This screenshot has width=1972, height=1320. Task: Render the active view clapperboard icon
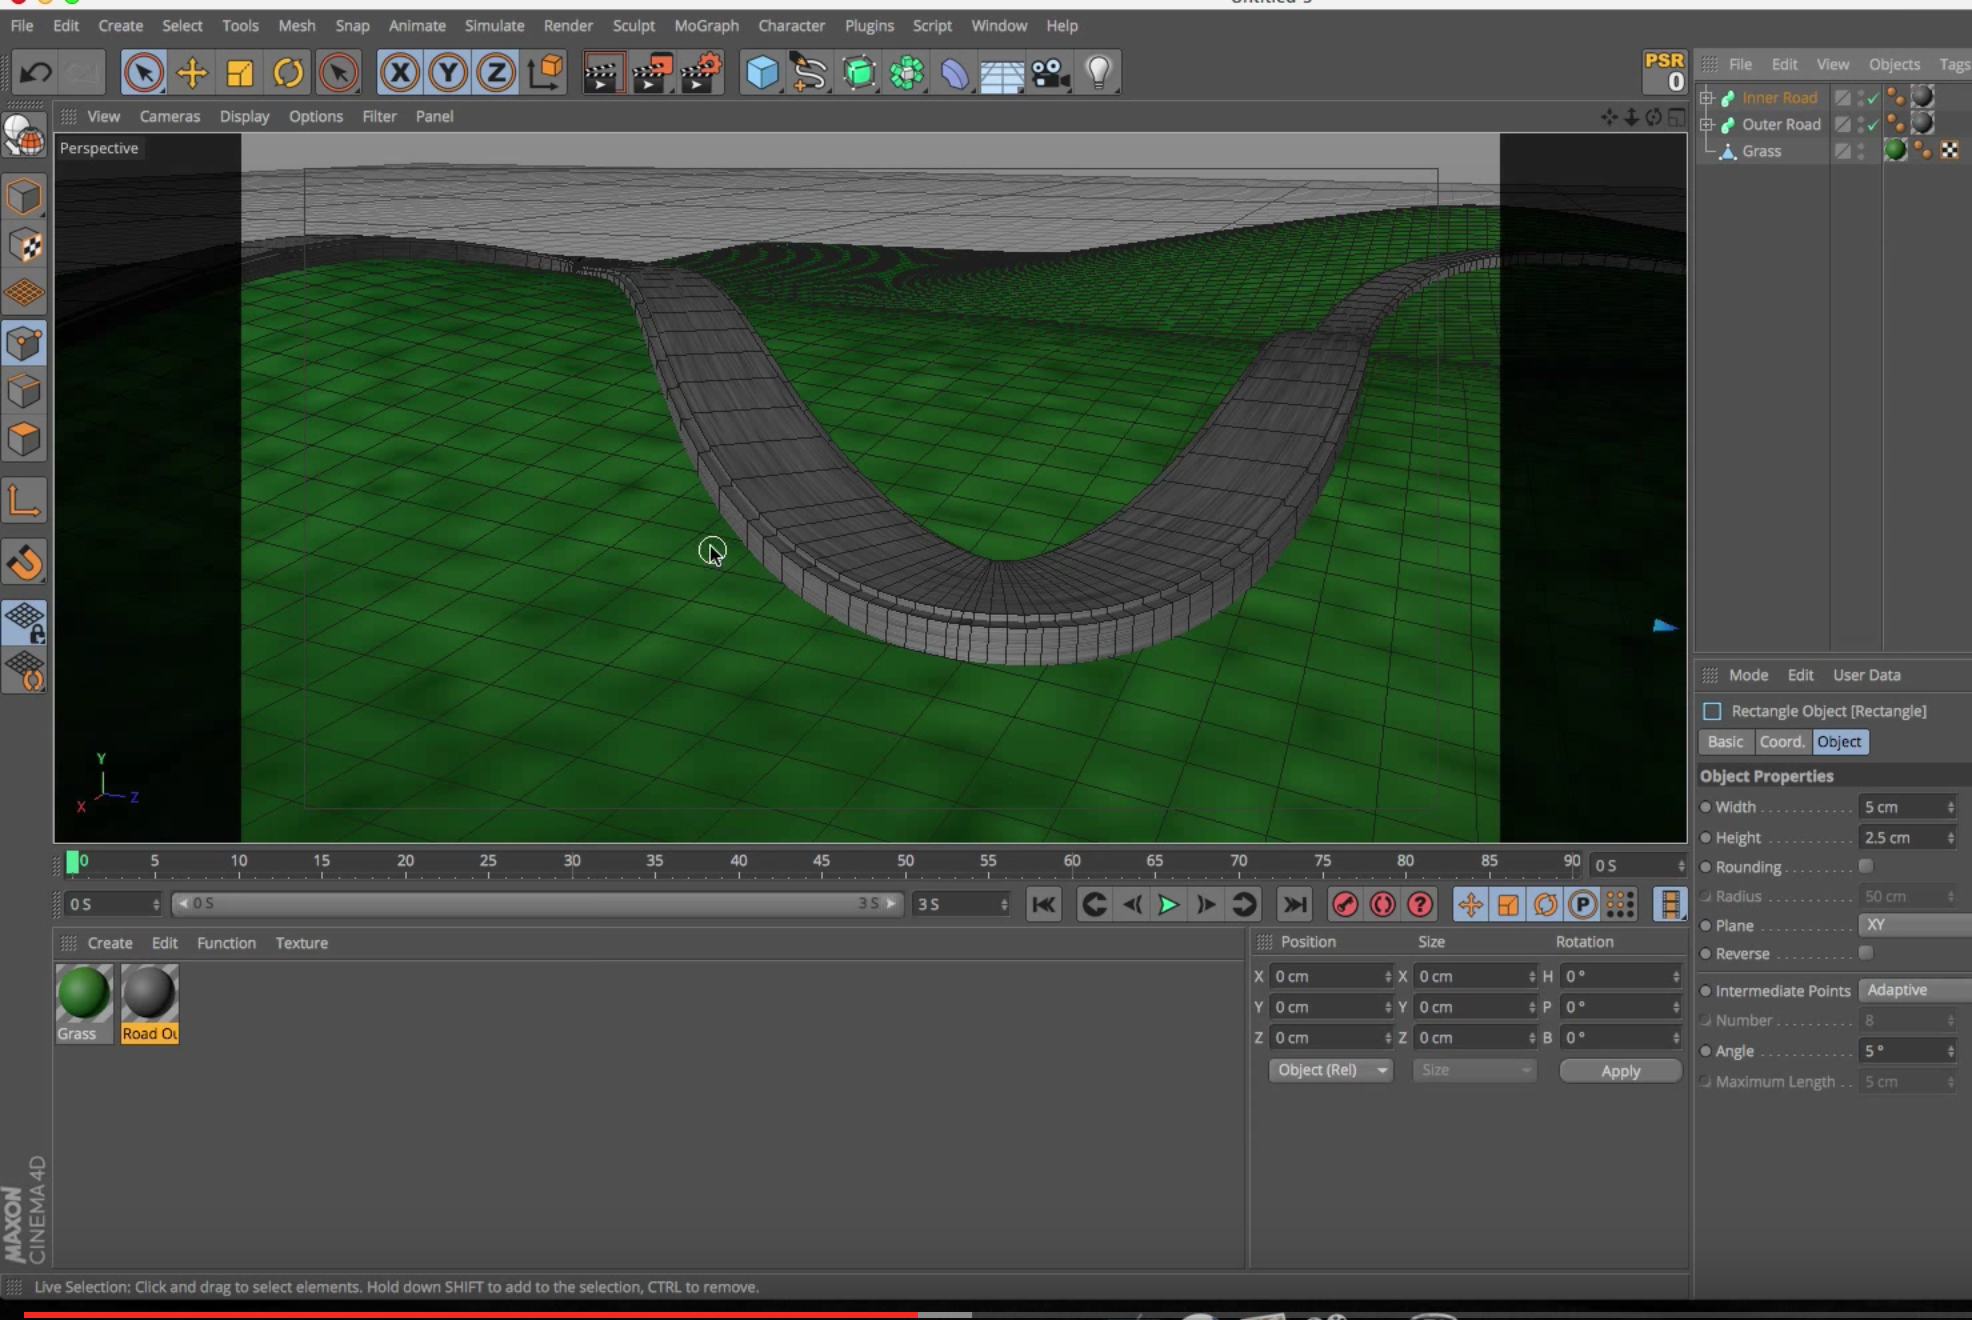point(603,72)
